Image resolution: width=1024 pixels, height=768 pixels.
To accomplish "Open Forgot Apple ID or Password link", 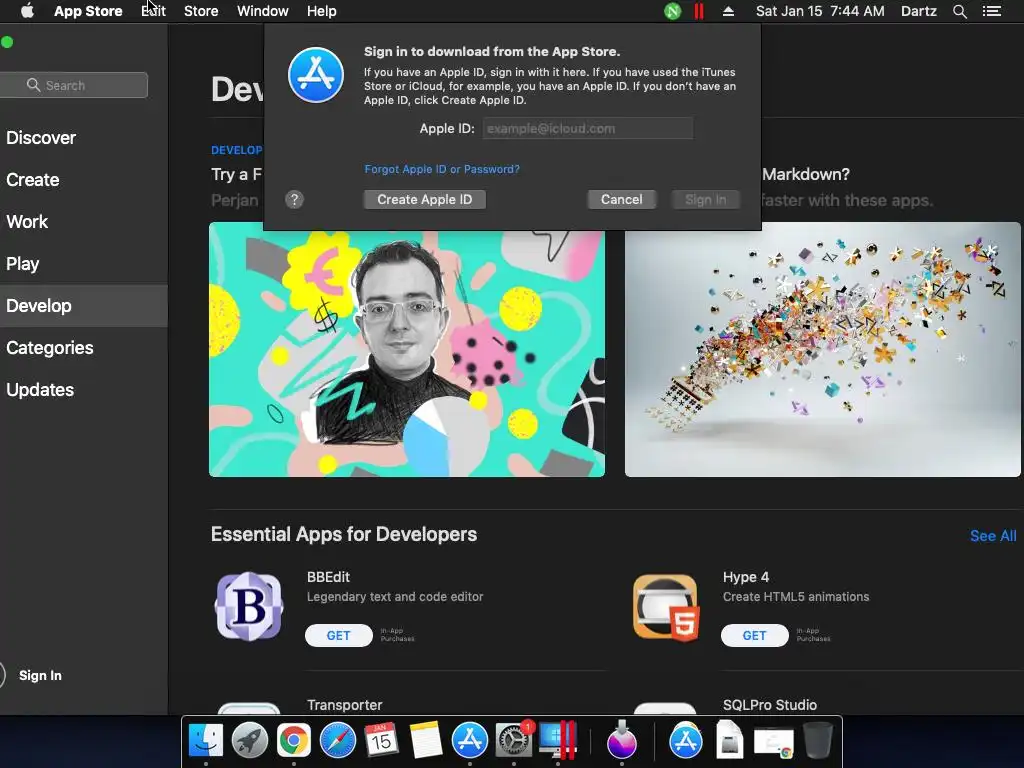I will click(442, 169).
